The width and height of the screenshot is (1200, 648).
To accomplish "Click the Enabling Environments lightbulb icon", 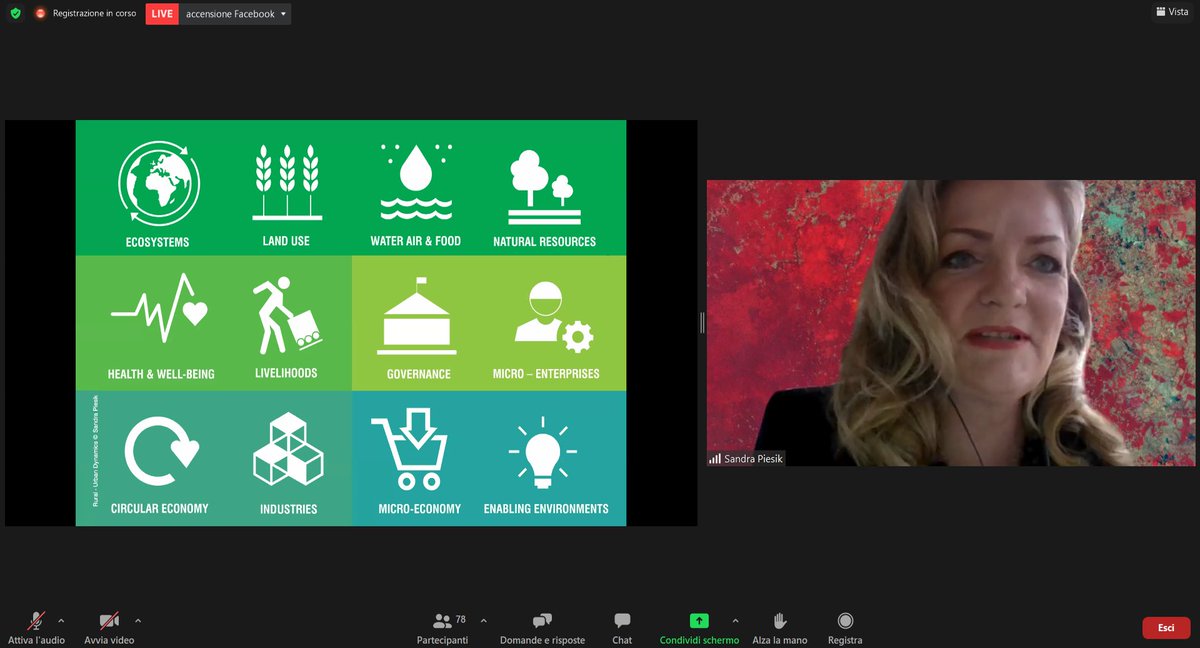I will [544, 453].
